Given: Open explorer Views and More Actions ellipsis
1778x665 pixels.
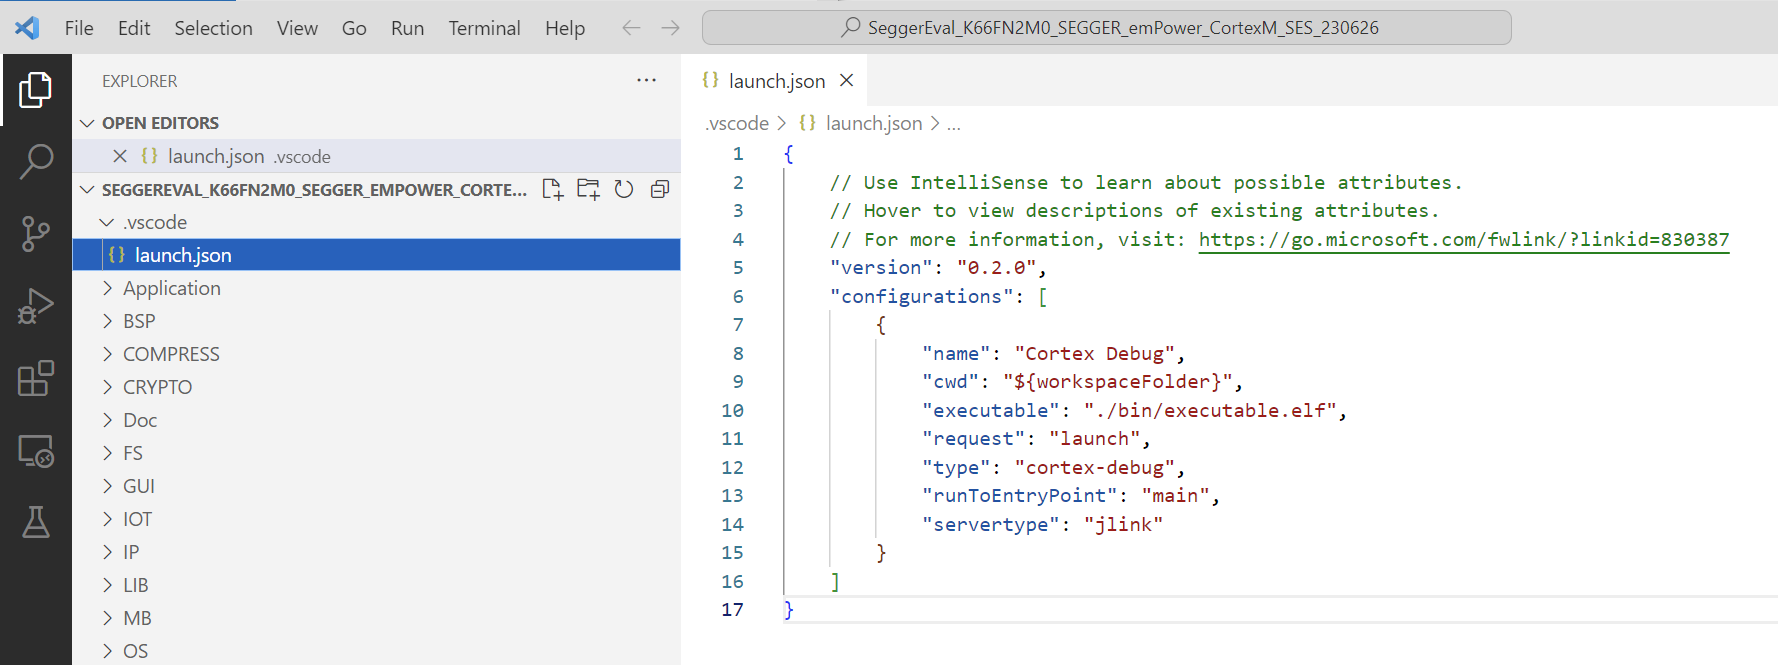Looking at the screenshot, I should [x=647, y=80].
